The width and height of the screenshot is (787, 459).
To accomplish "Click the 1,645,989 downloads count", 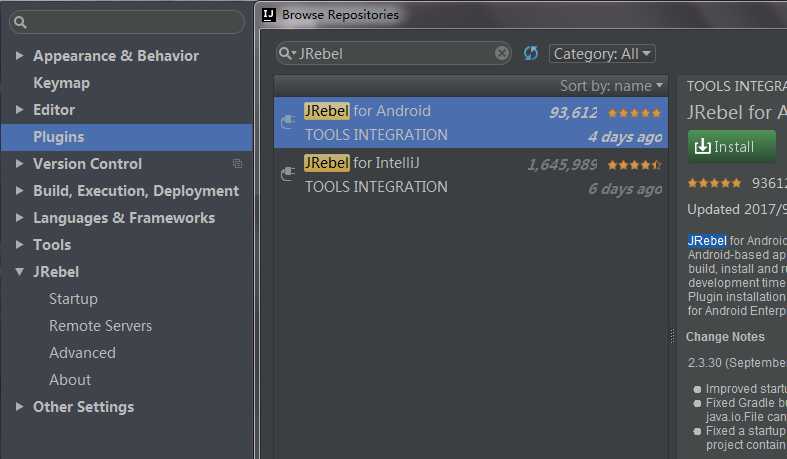I will [x=562, y=165].
